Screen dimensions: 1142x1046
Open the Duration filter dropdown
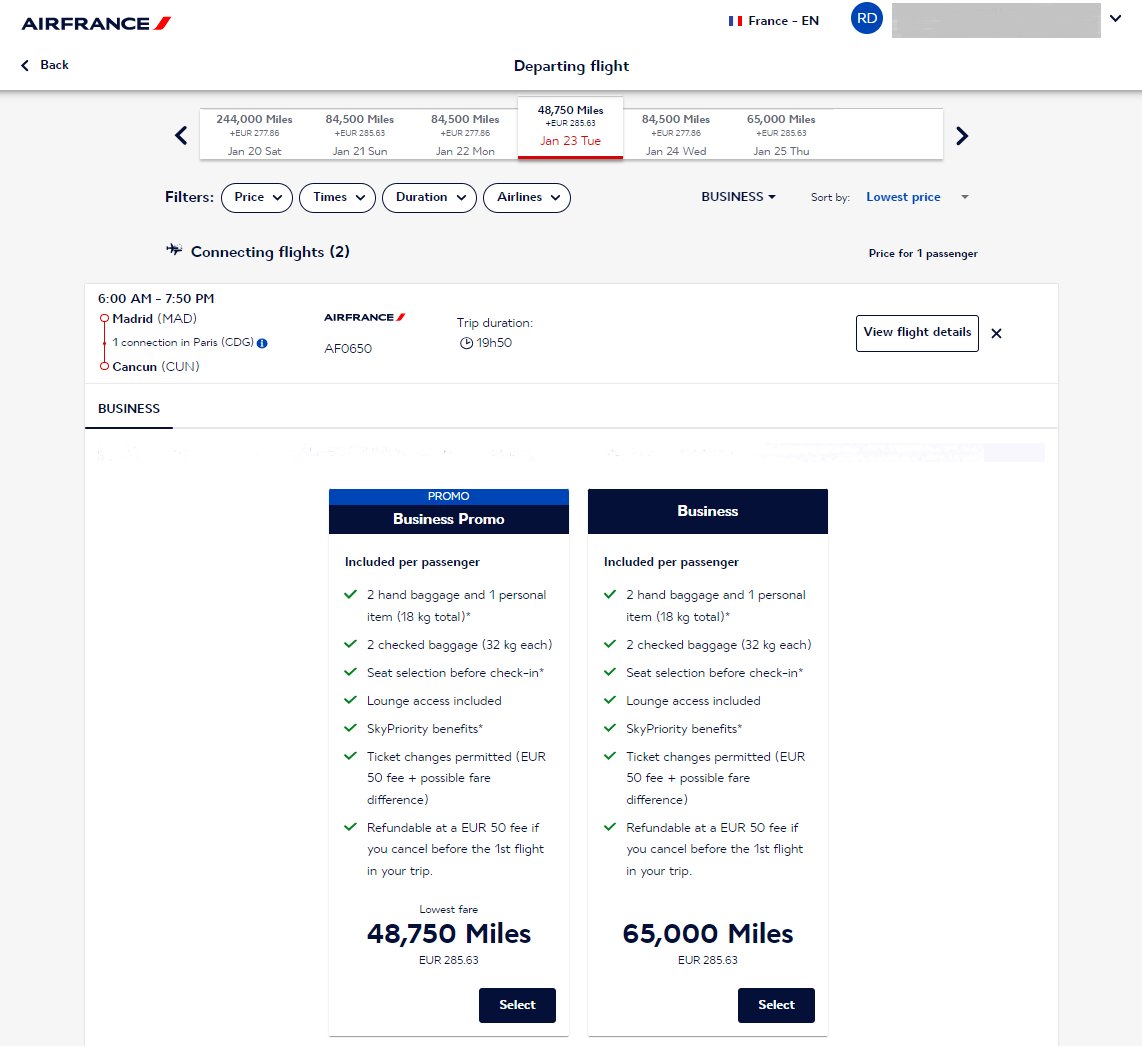(x=429, y=197)
